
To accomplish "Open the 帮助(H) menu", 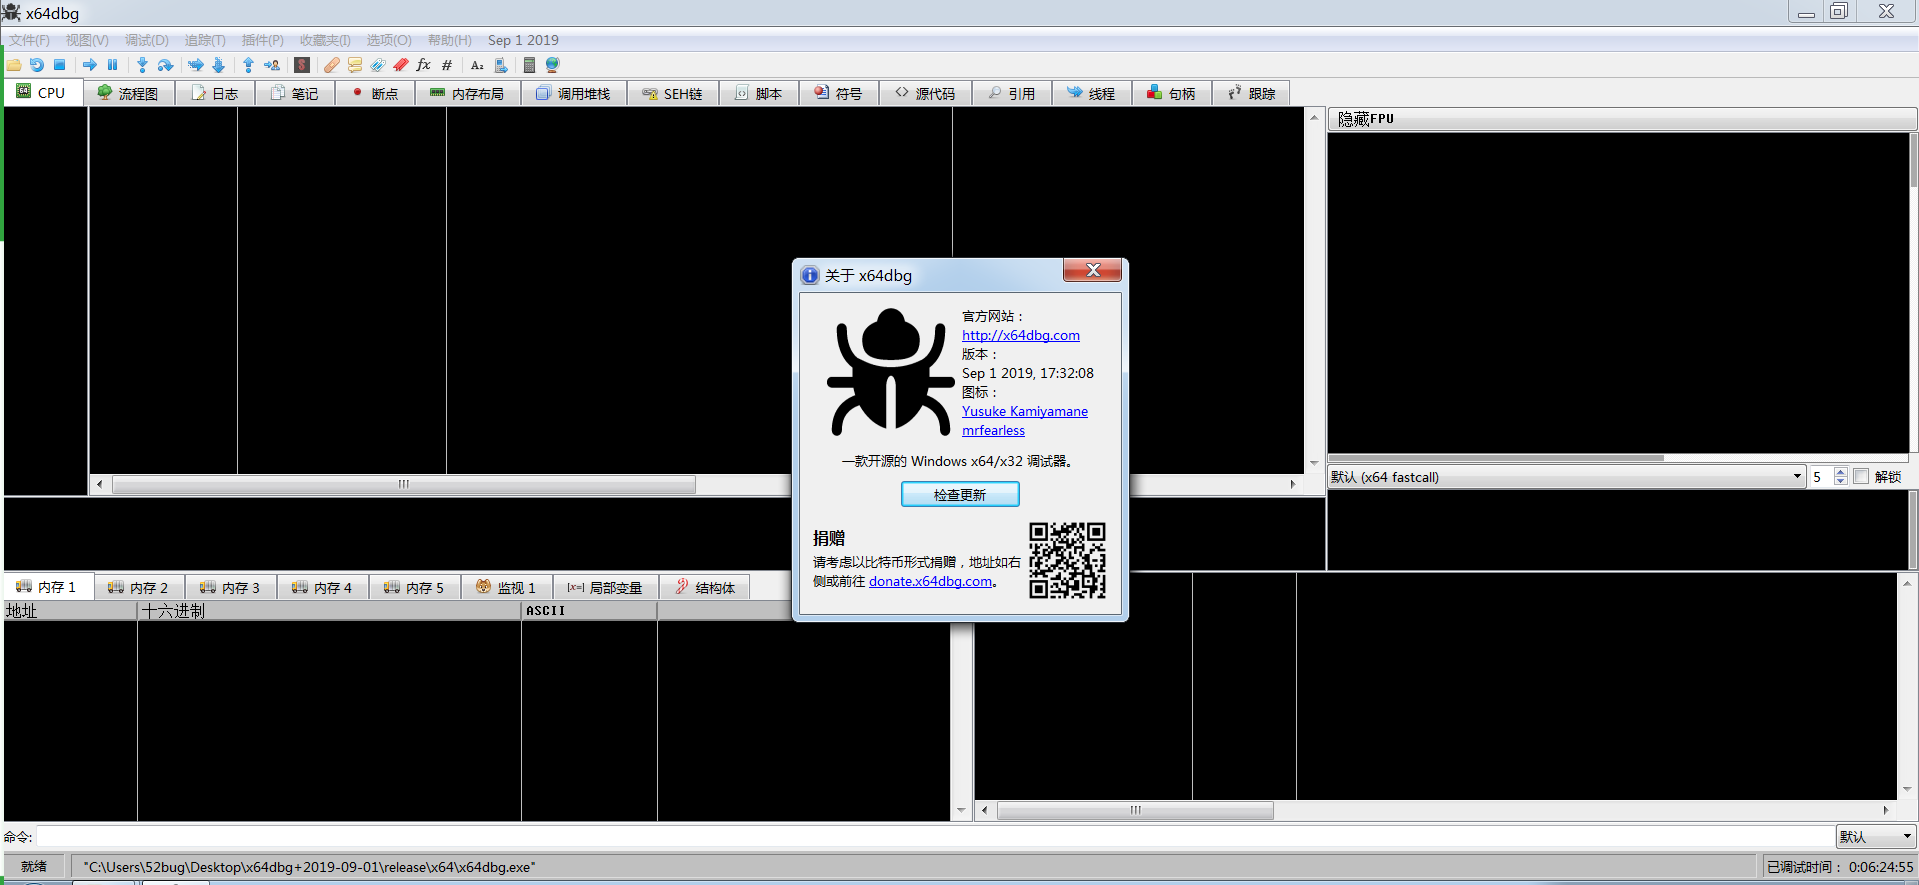I will [x=450, y=40].
